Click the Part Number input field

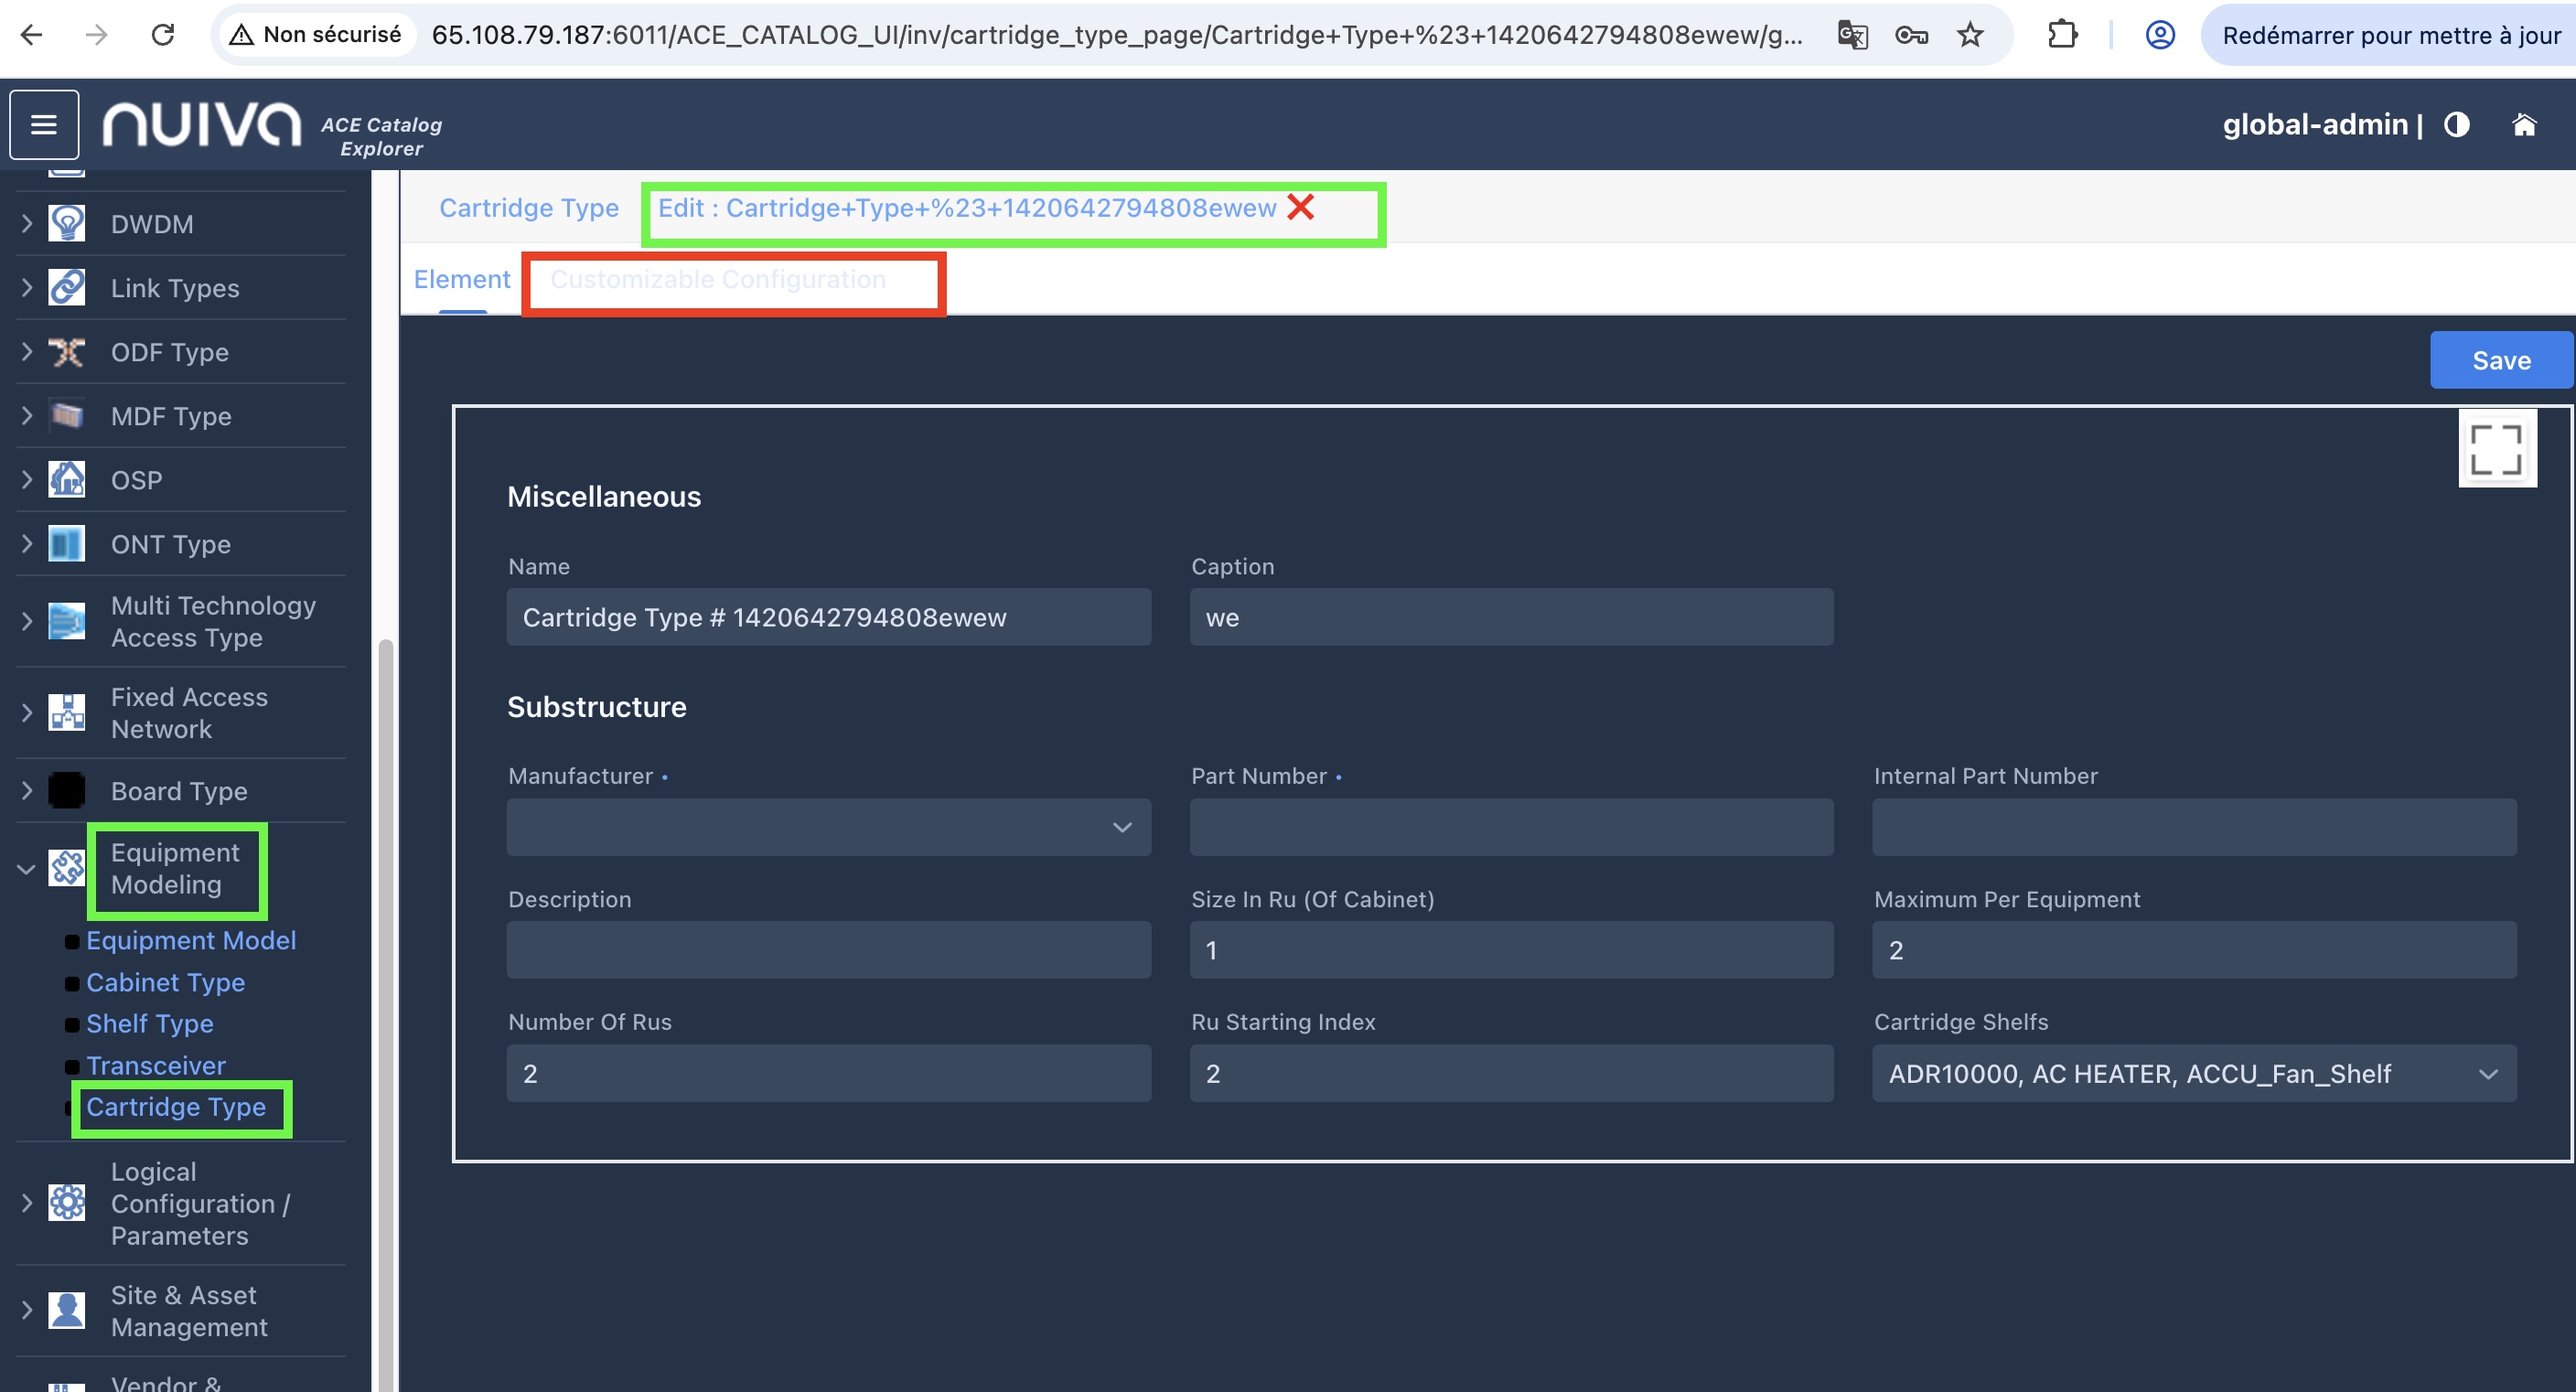(x=1510, y=827)
